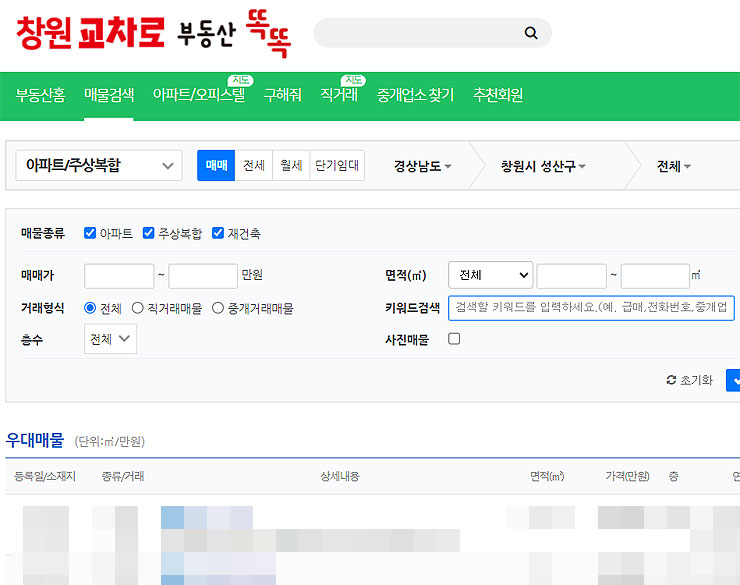Click the 상세내용 column header

click(x=340, y=476)
